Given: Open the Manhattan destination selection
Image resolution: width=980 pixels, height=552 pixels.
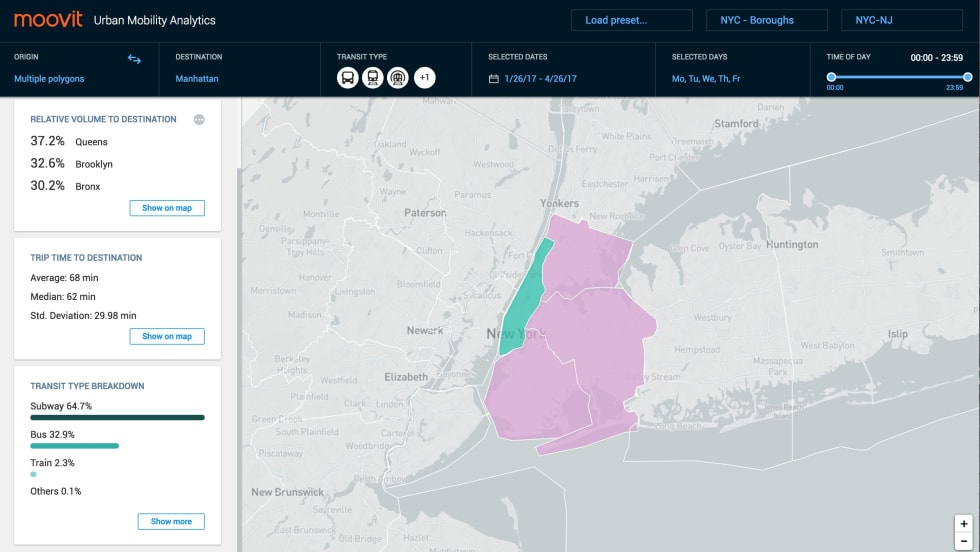Looking at the screenshot, I should tap(197, 79).
